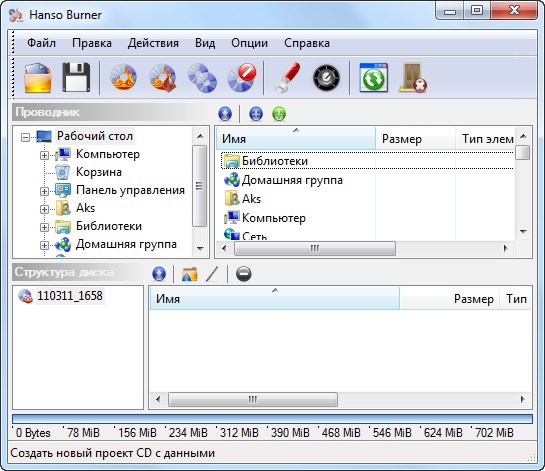Remove item with the black minus icon
Viewport: 545px width, 471px height.
(x=243, y=274)
